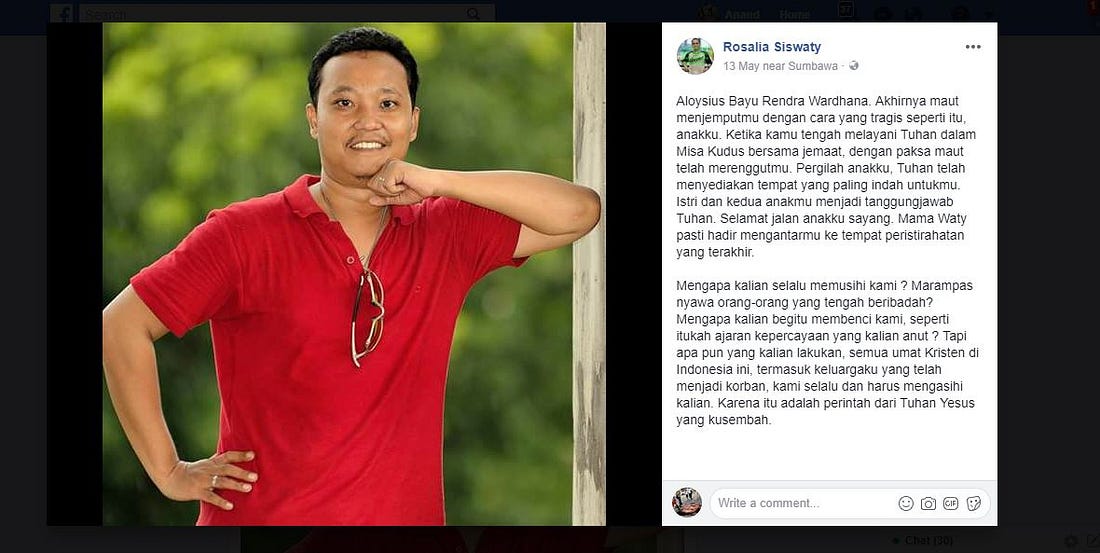Open the 13 May post timestamp
1100x553 pixels.
pos(739,66)
